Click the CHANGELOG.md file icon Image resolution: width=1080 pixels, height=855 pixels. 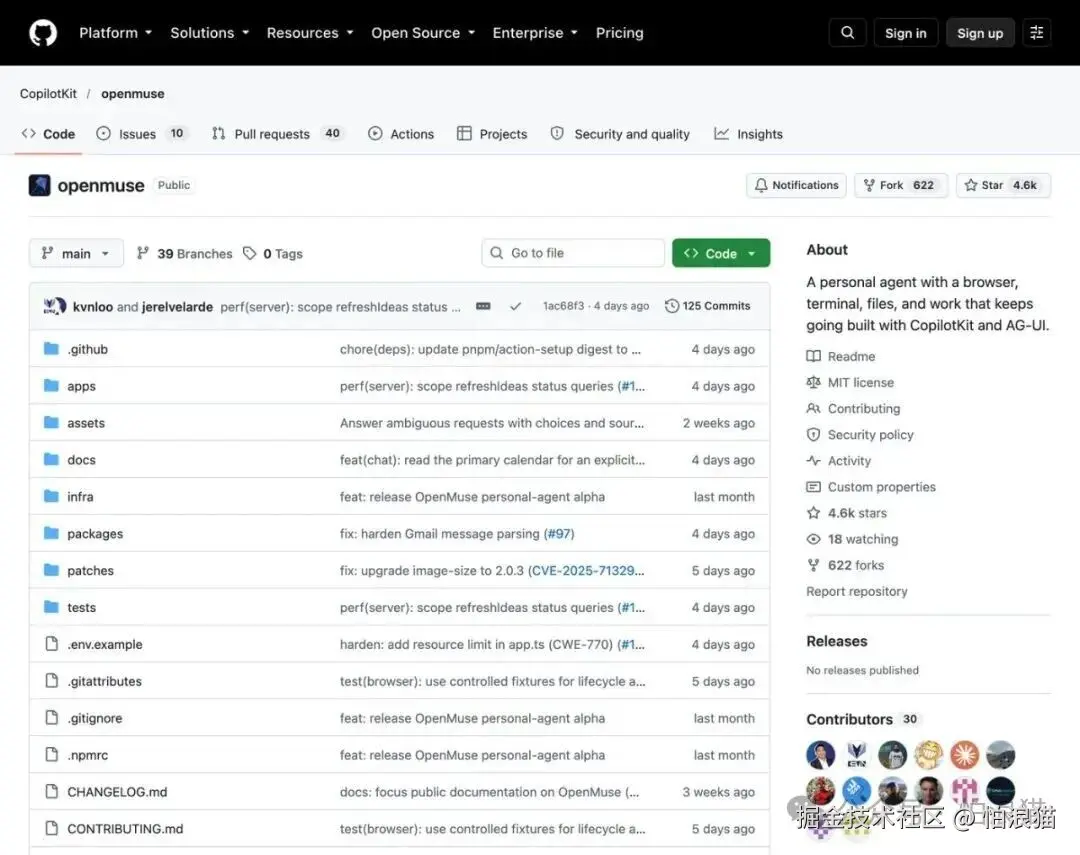coord(51,791)
